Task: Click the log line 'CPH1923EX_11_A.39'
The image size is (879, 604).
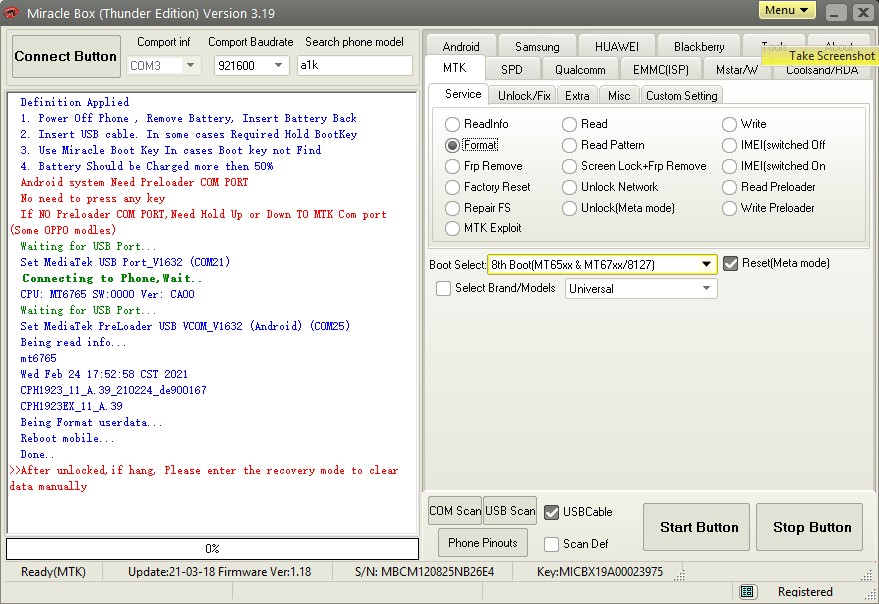Action: pyautogui.click(x=71, y=406)
